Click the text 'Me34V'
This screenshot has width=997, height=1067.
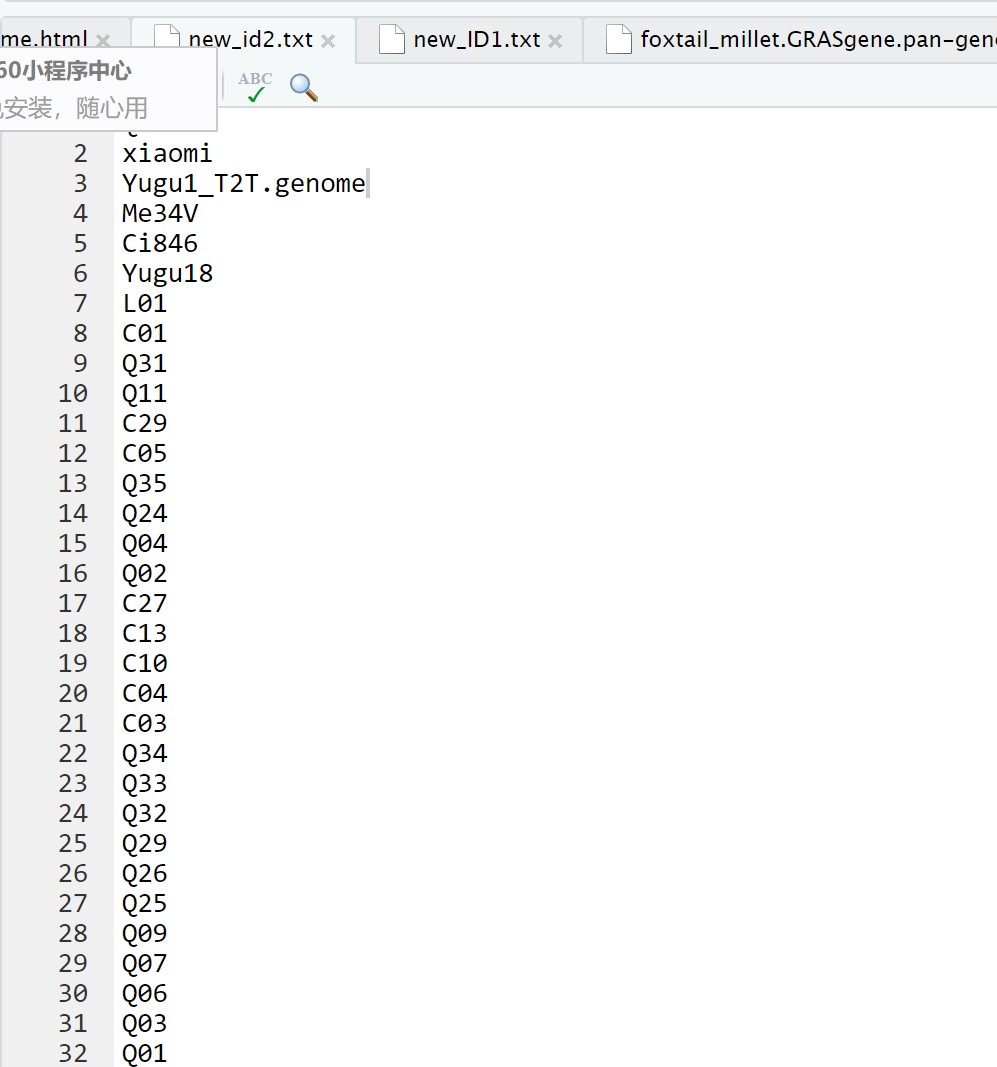coord(160,214)
